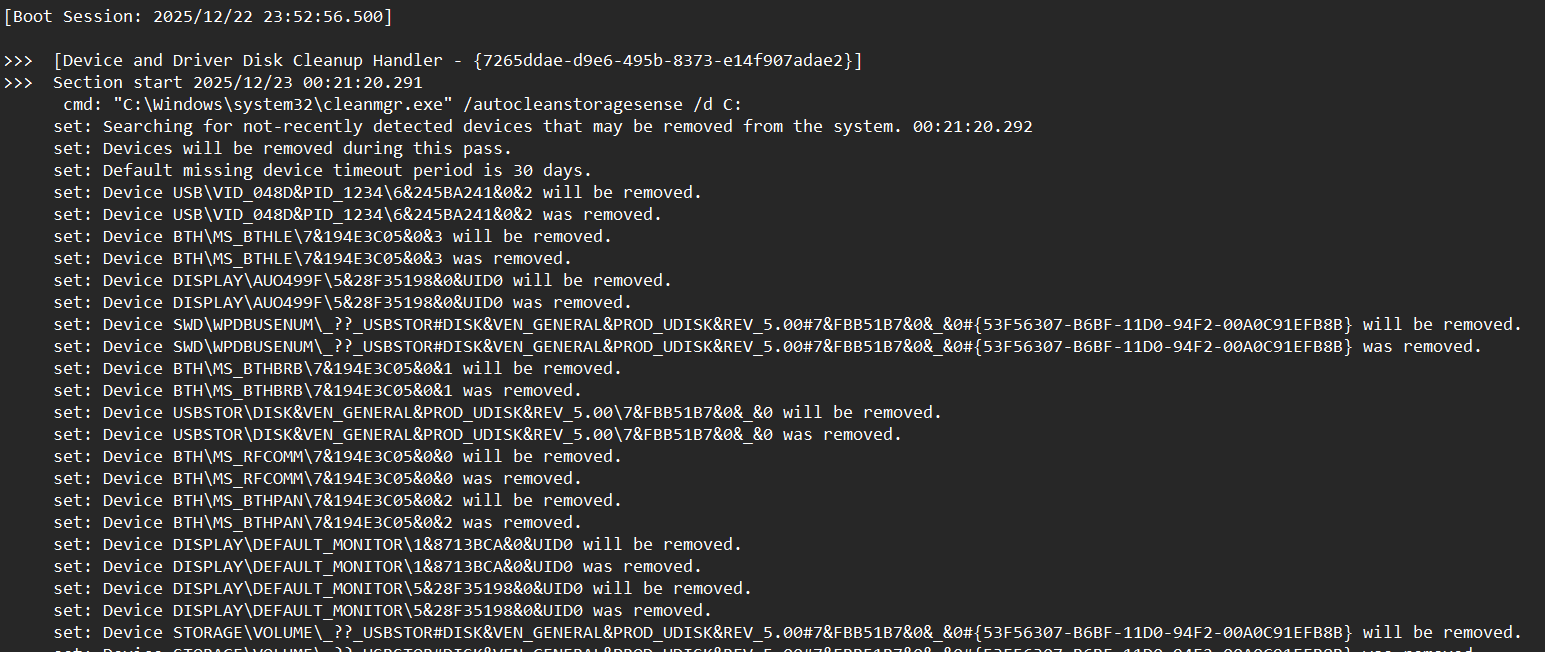Click the SWD\WPDBUSENUM 'will be removed' line
Image resolution: width=1545 pixels, height=652 pixels.
pos(787,325)
